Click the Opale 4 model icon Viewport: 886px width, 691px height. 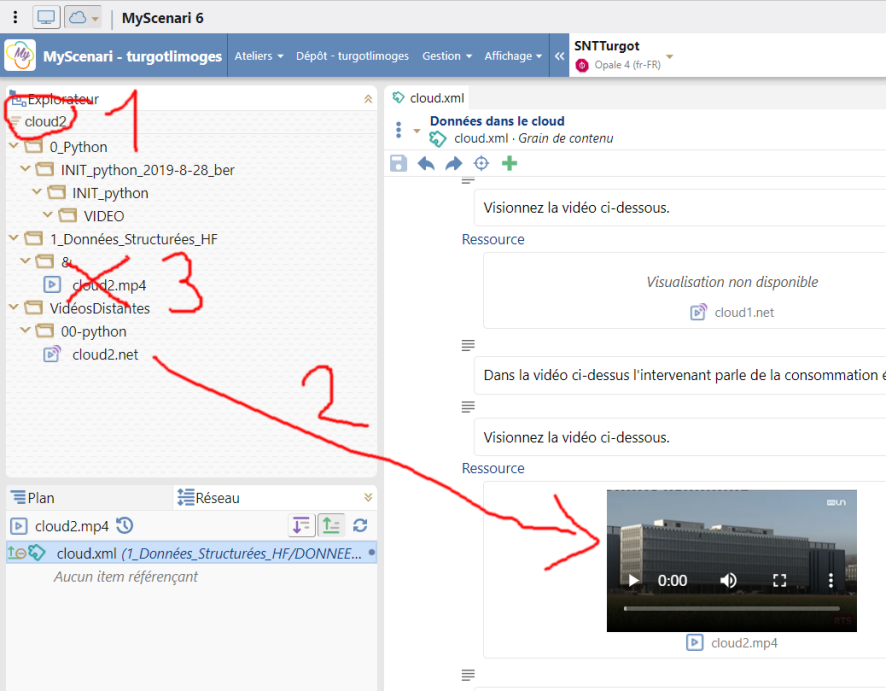tap(581, 65)
